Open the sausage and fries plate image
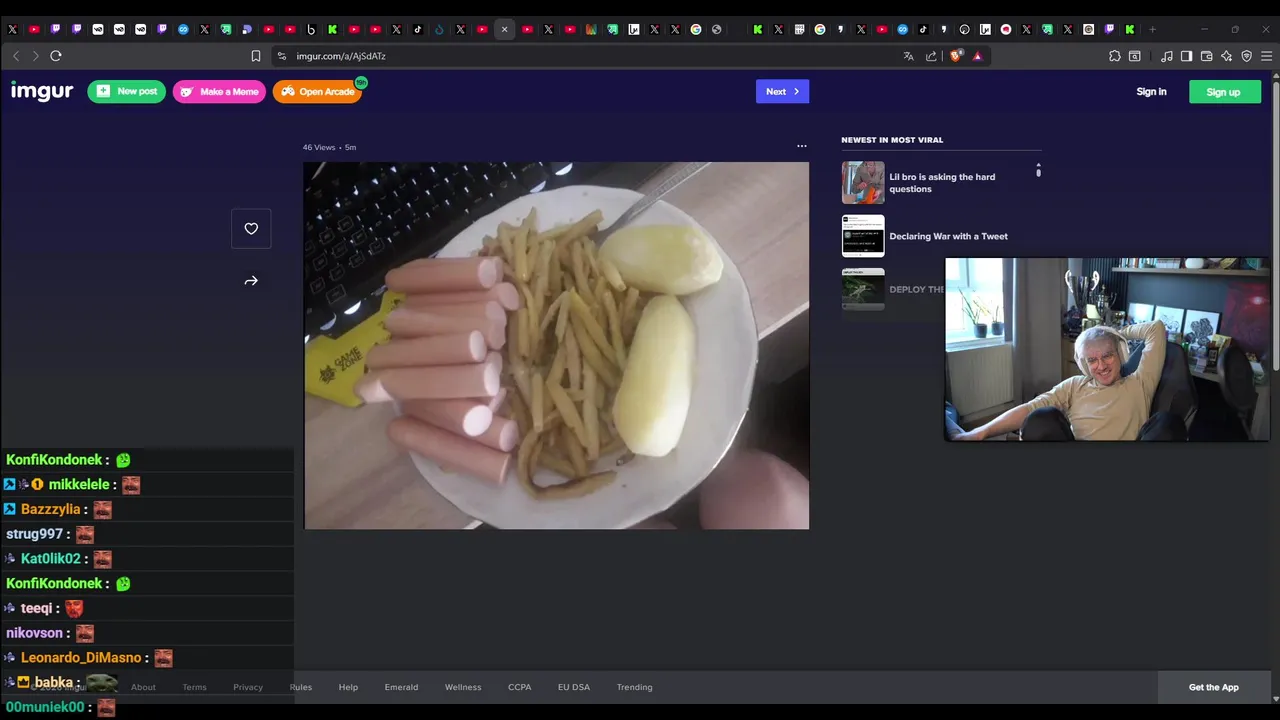Screen dimensions: 1280x720 (x=556, y=345)
